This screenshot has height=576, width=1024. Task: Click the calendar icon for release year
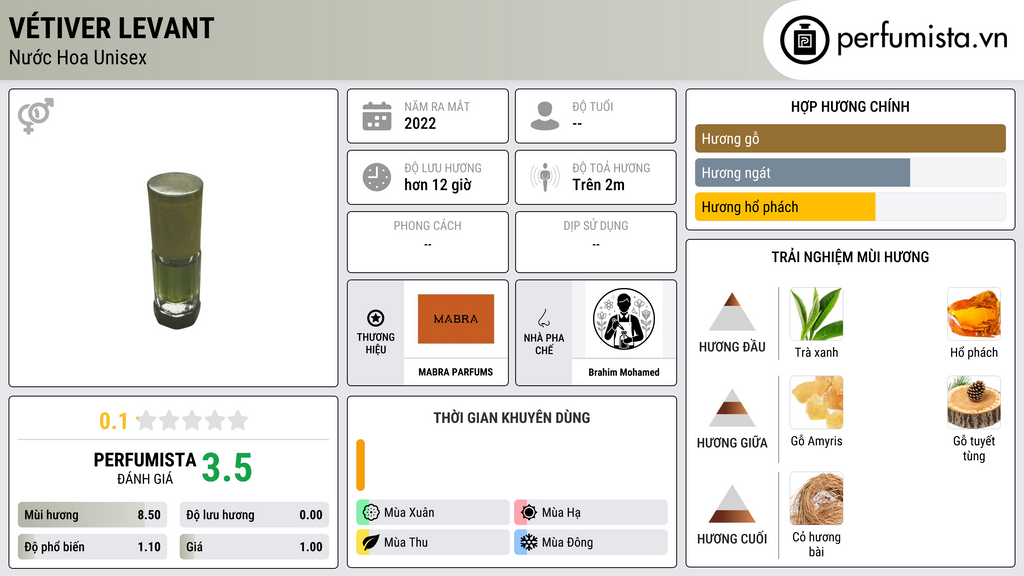coord(377,116)
